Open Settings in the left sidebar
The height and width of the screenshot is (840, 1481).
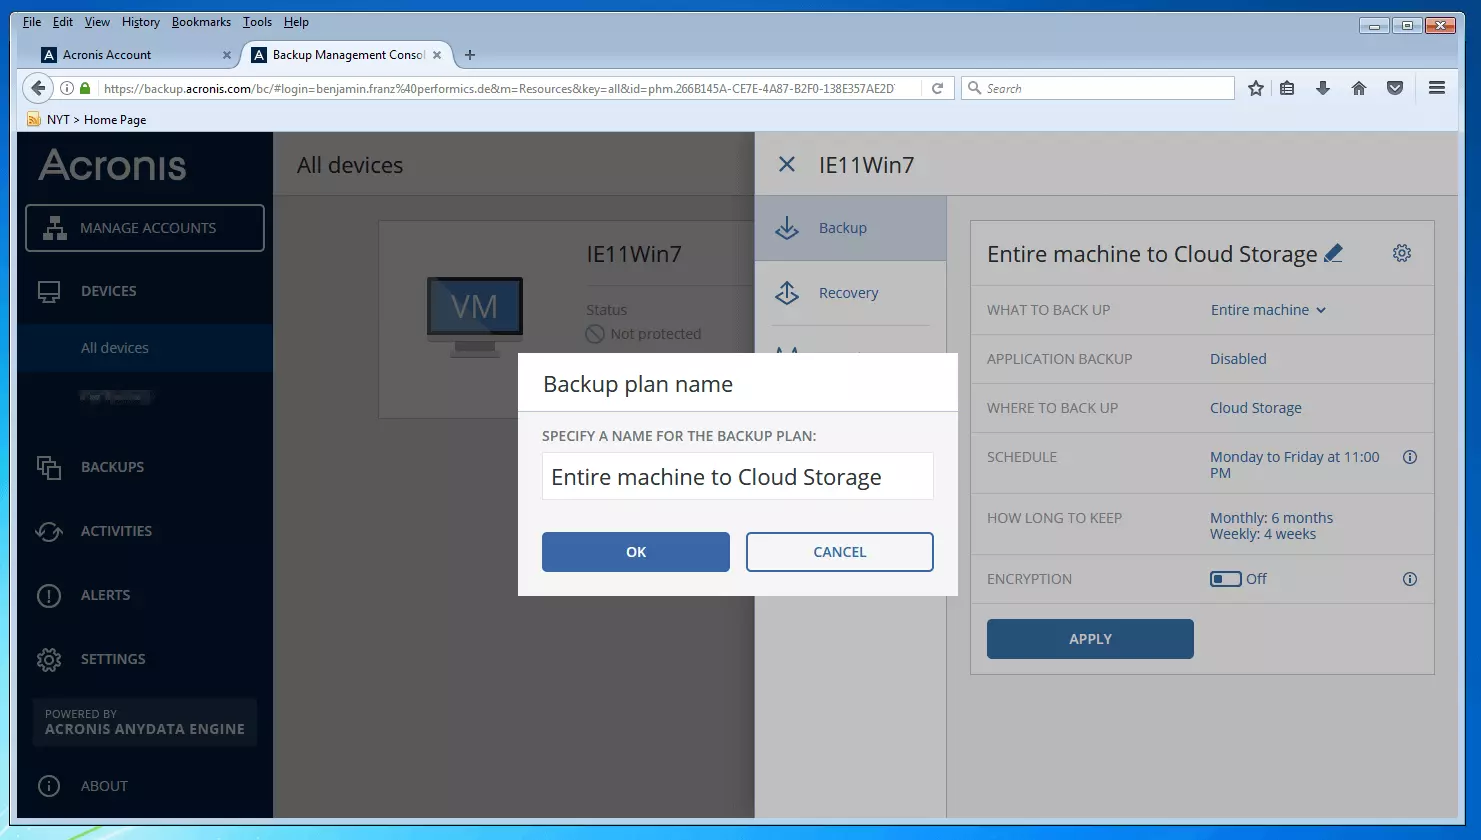point(112,659)
